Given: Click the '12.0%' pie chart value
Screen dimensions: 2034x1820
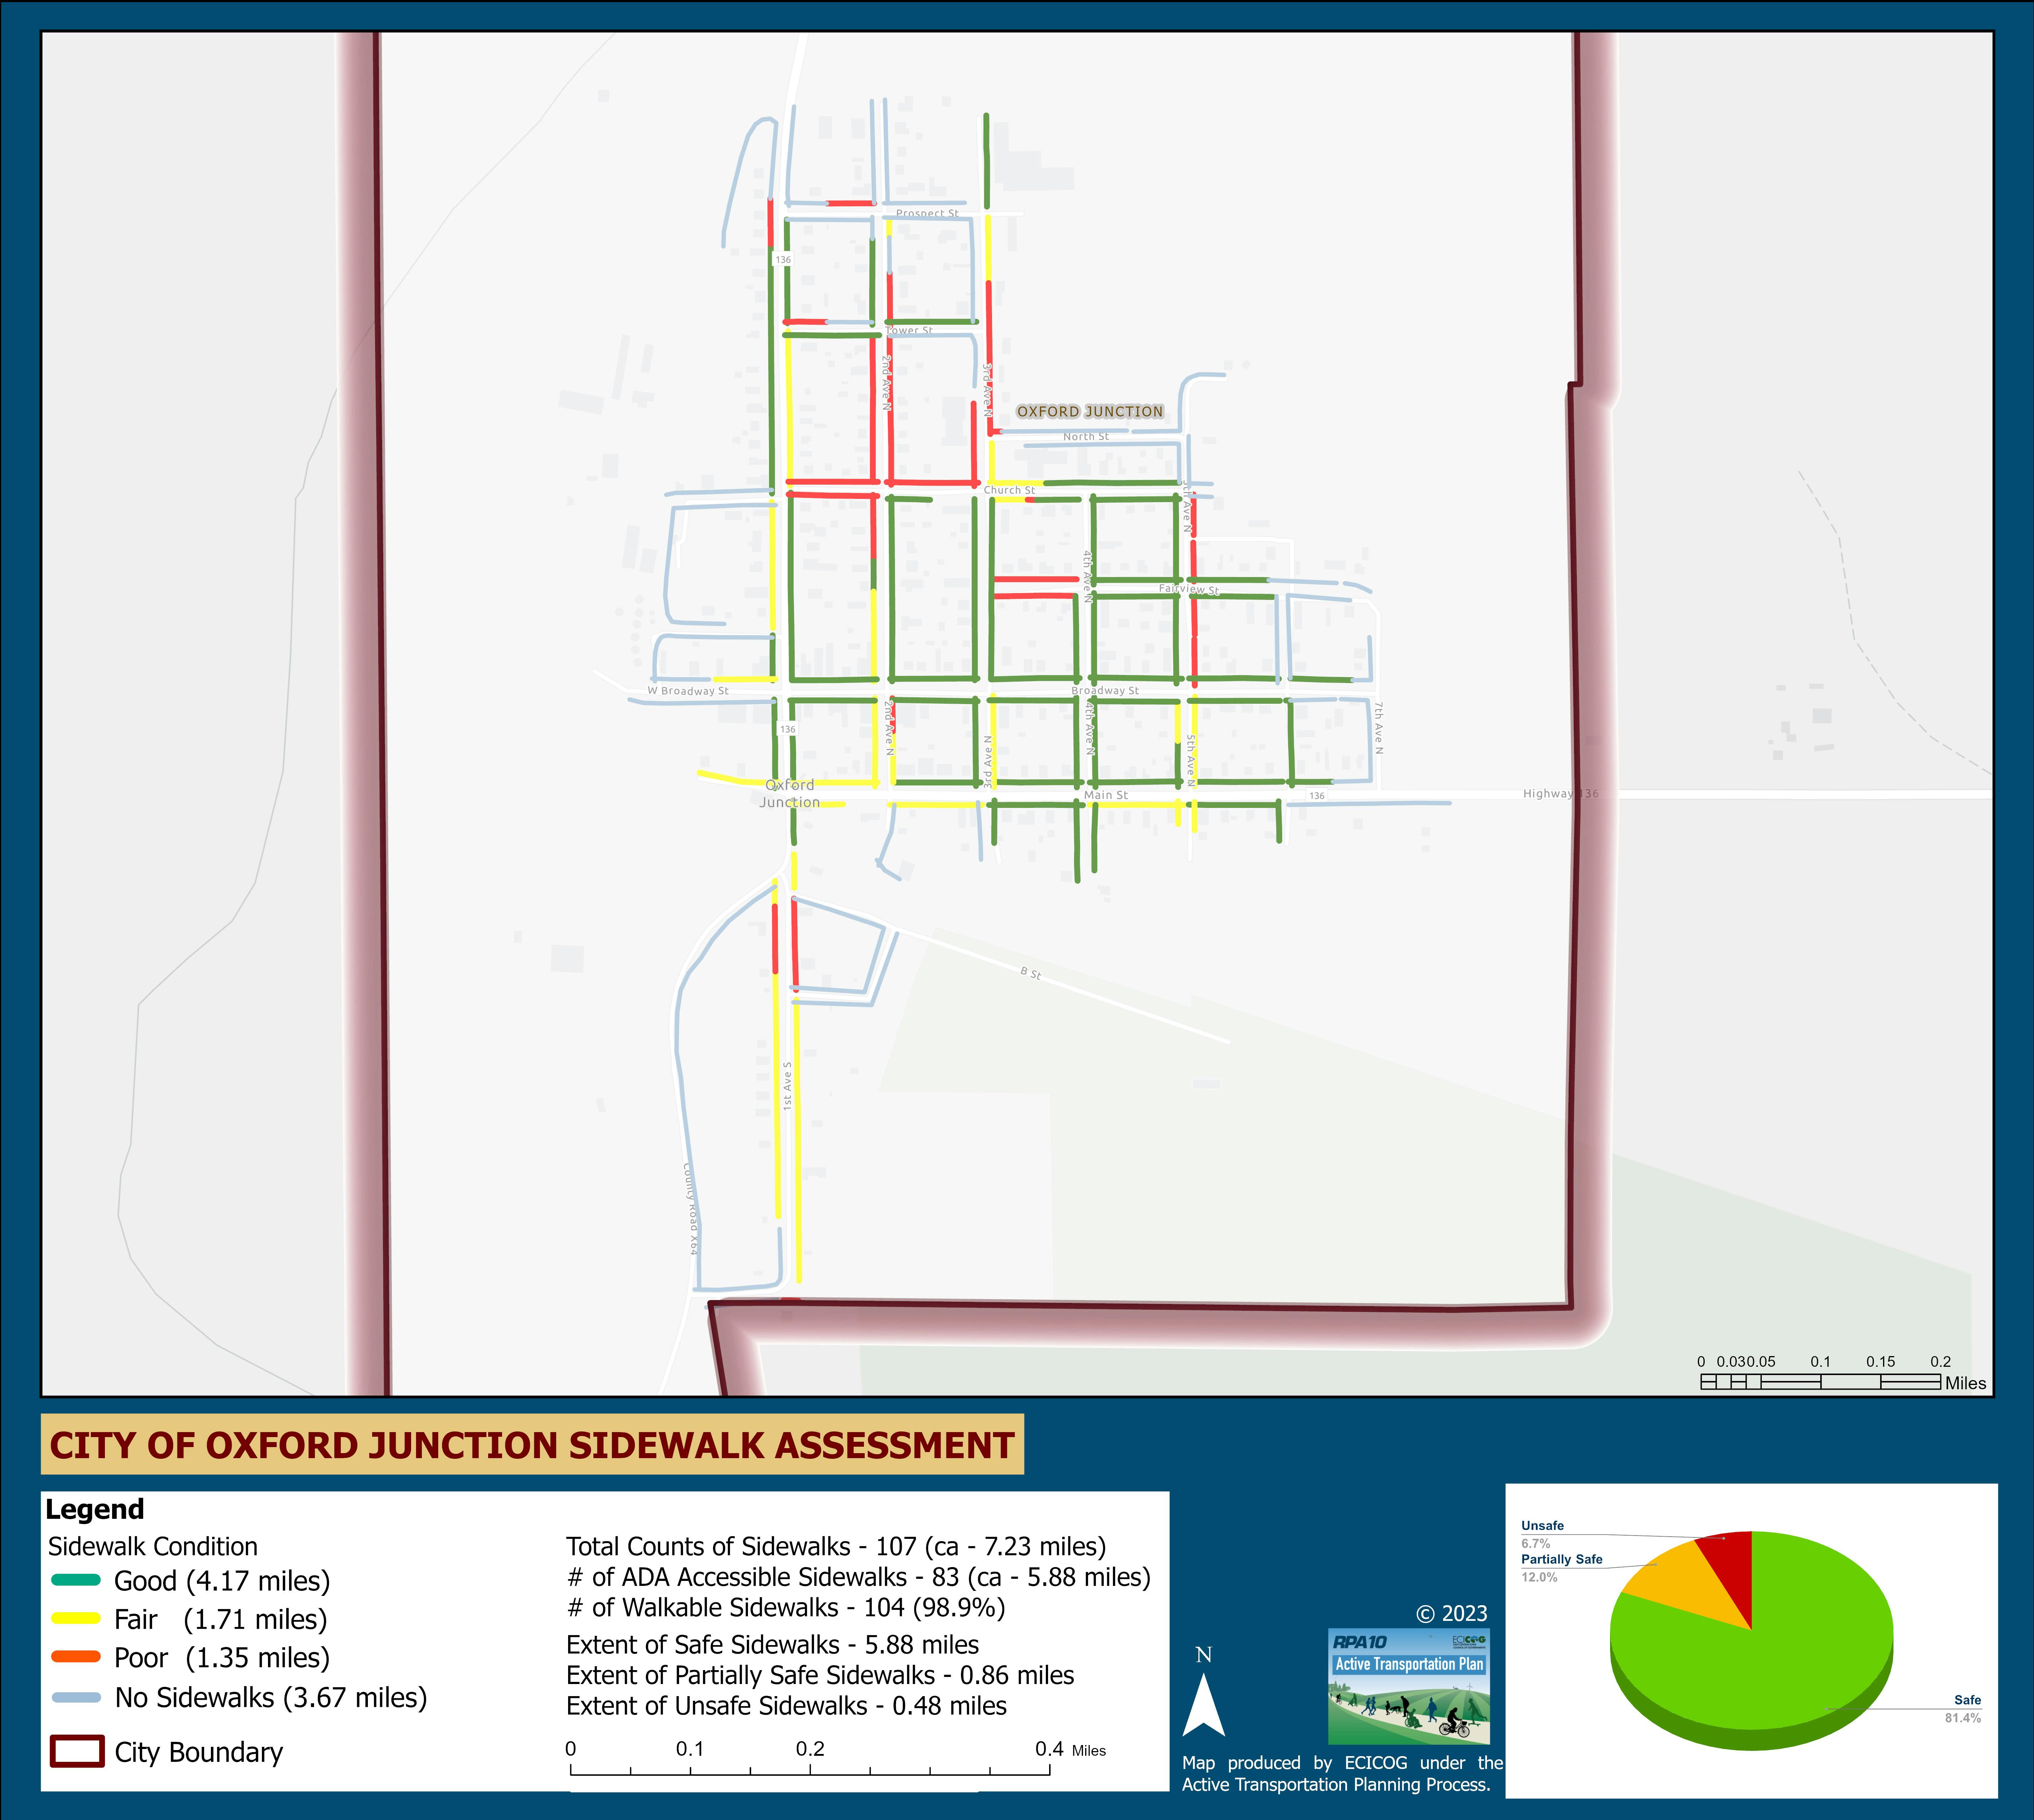Looking at the screenshot, I should 1539,1577.
